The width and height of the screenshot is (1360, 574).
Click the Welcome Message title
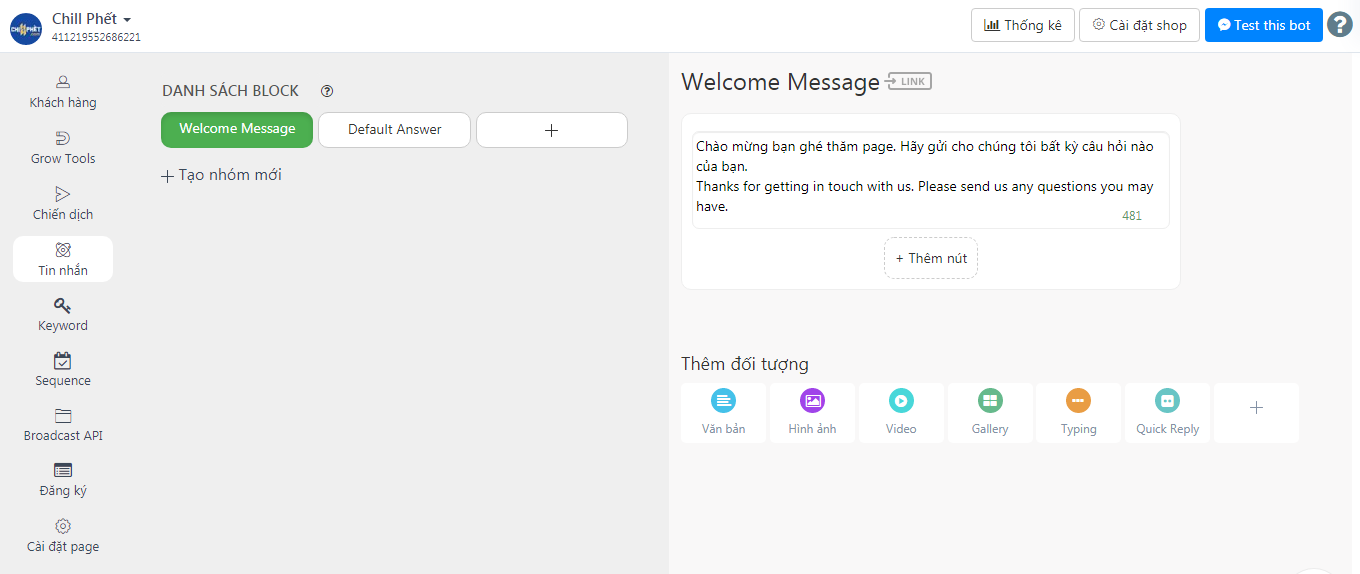[780, 82]
